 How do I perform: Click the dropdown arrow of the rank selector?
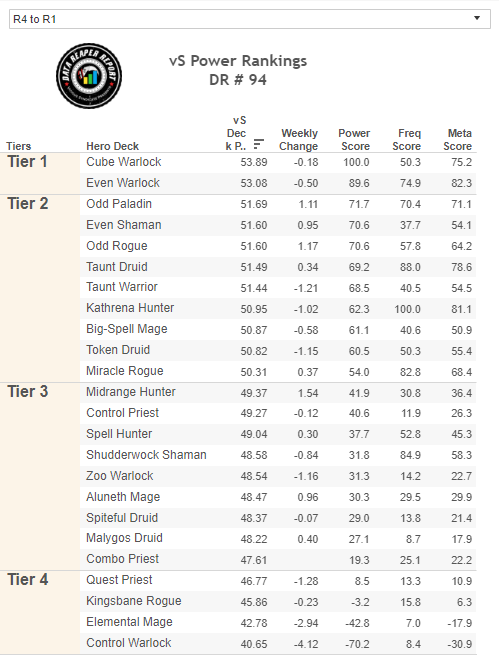point(477,18)
